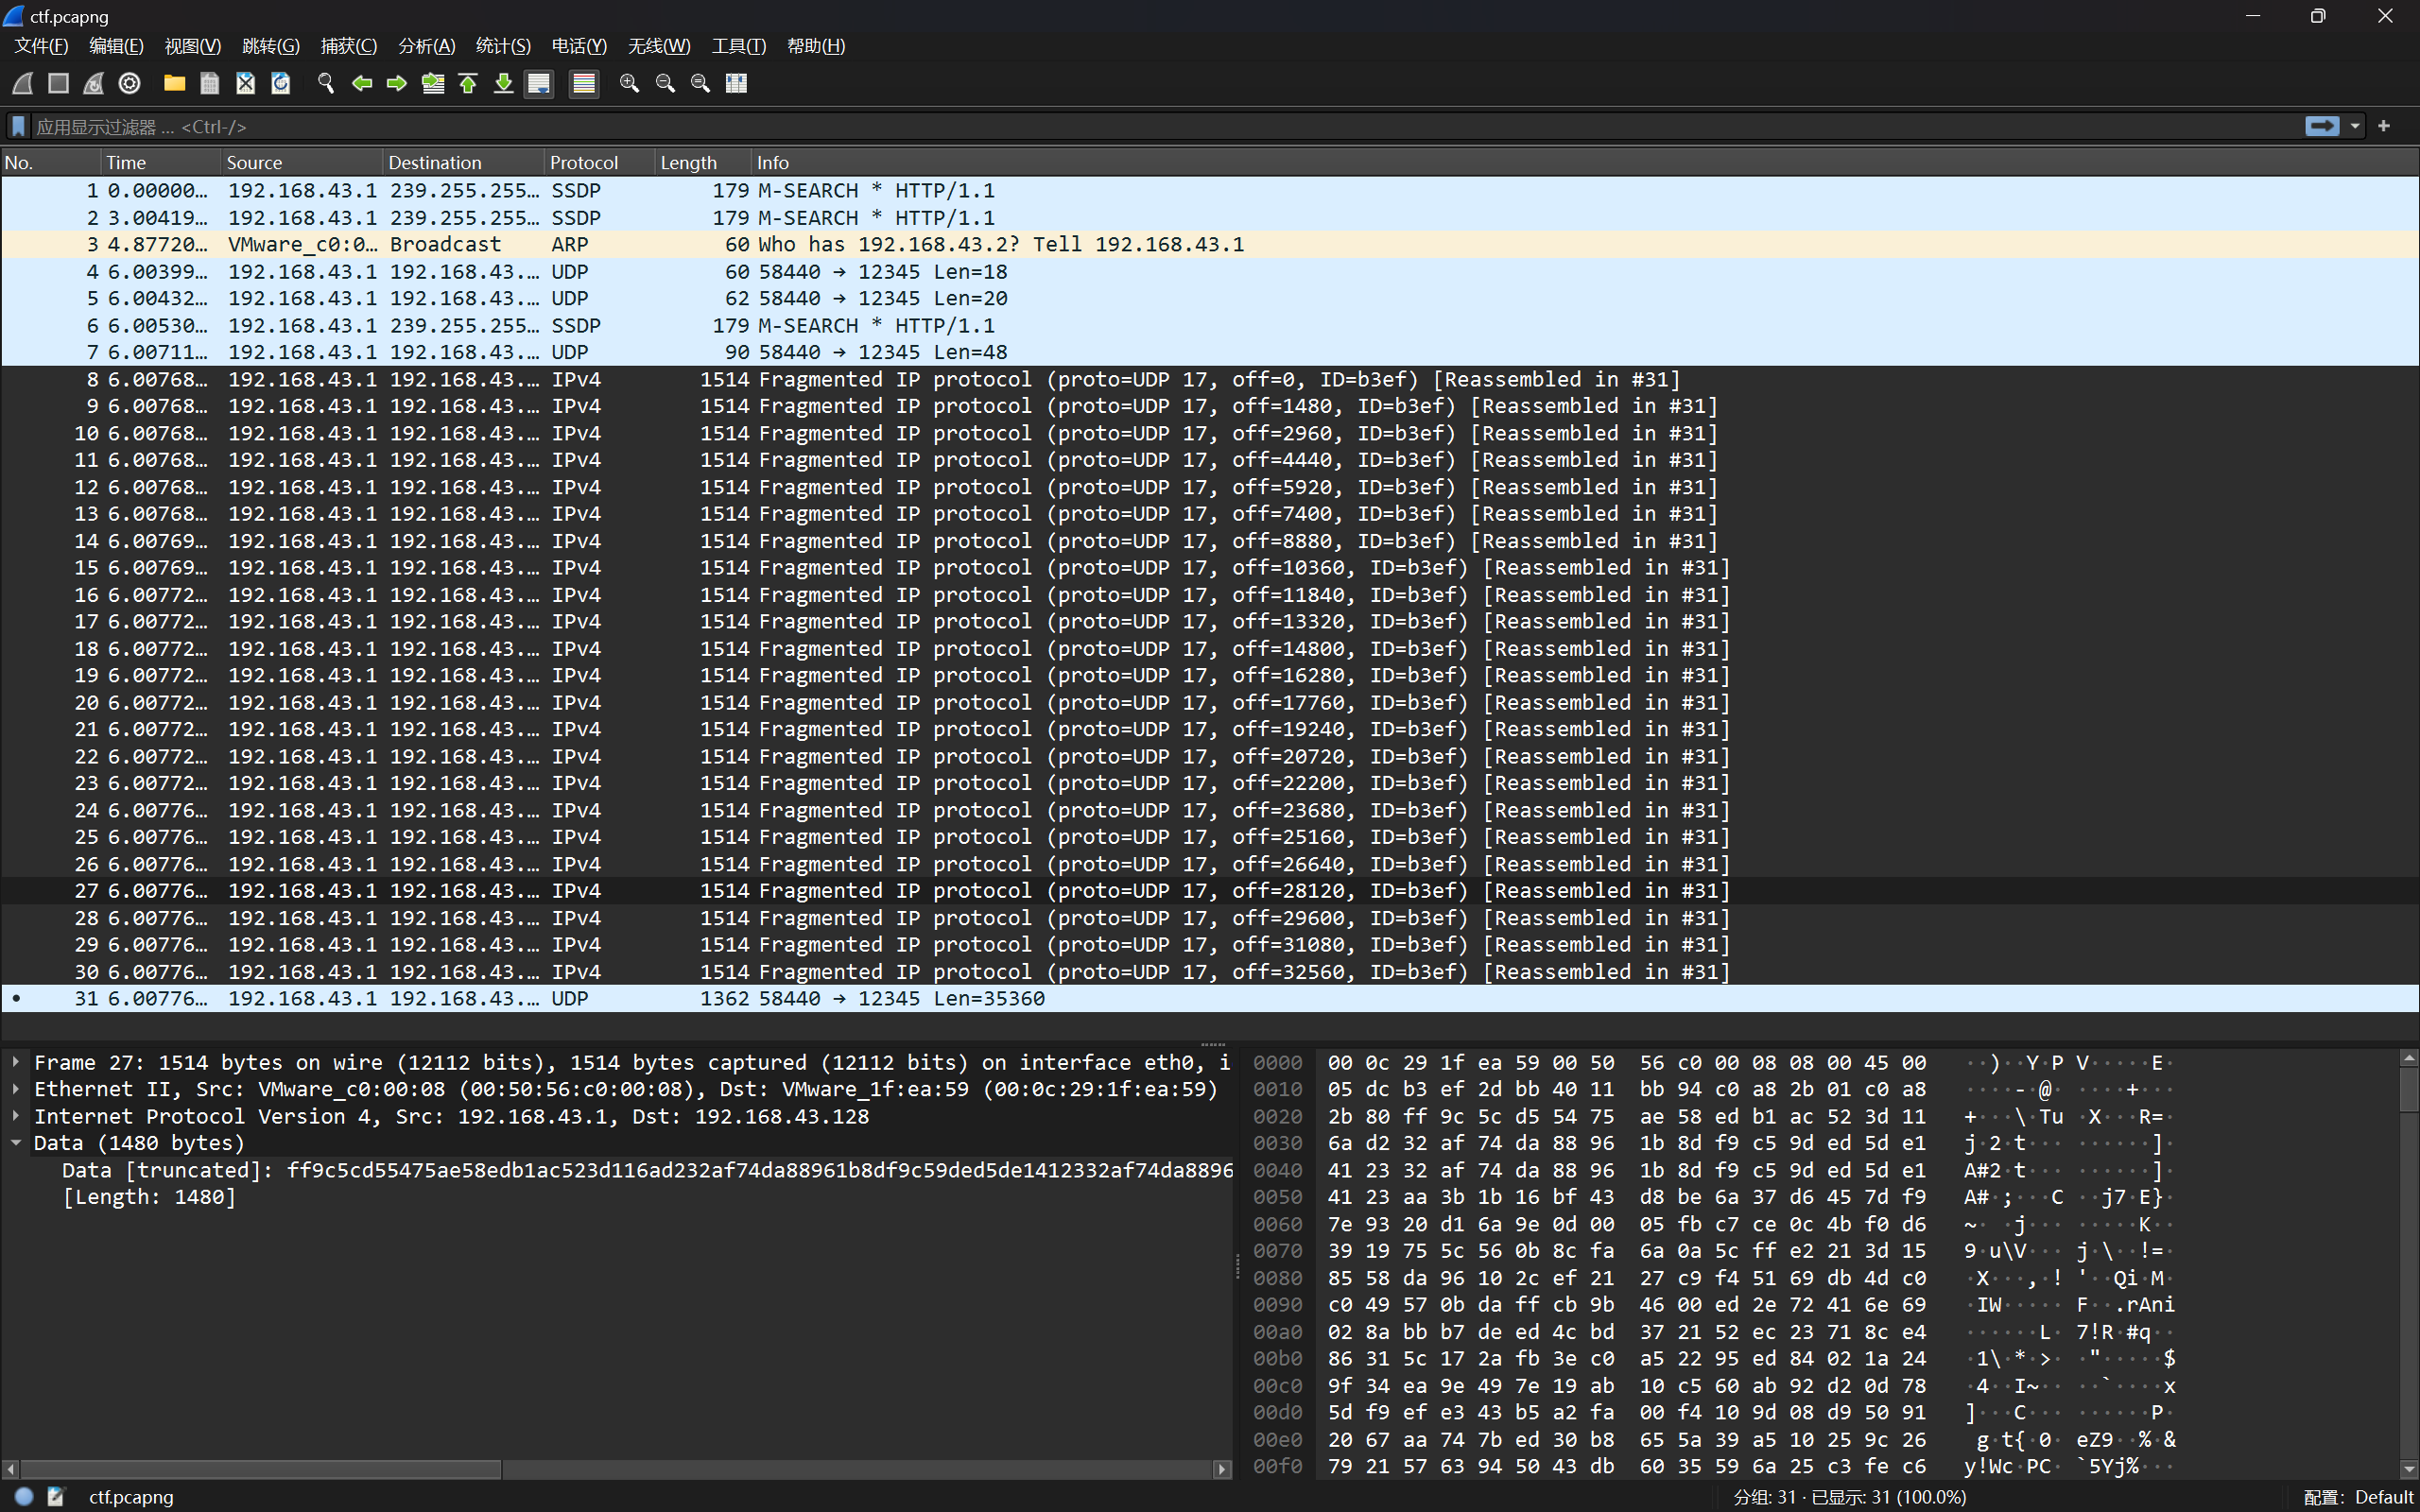This screenshot has height=1512, width=2420.
Task: Sort by the Destination column header
Action: (x=463, y=162)
